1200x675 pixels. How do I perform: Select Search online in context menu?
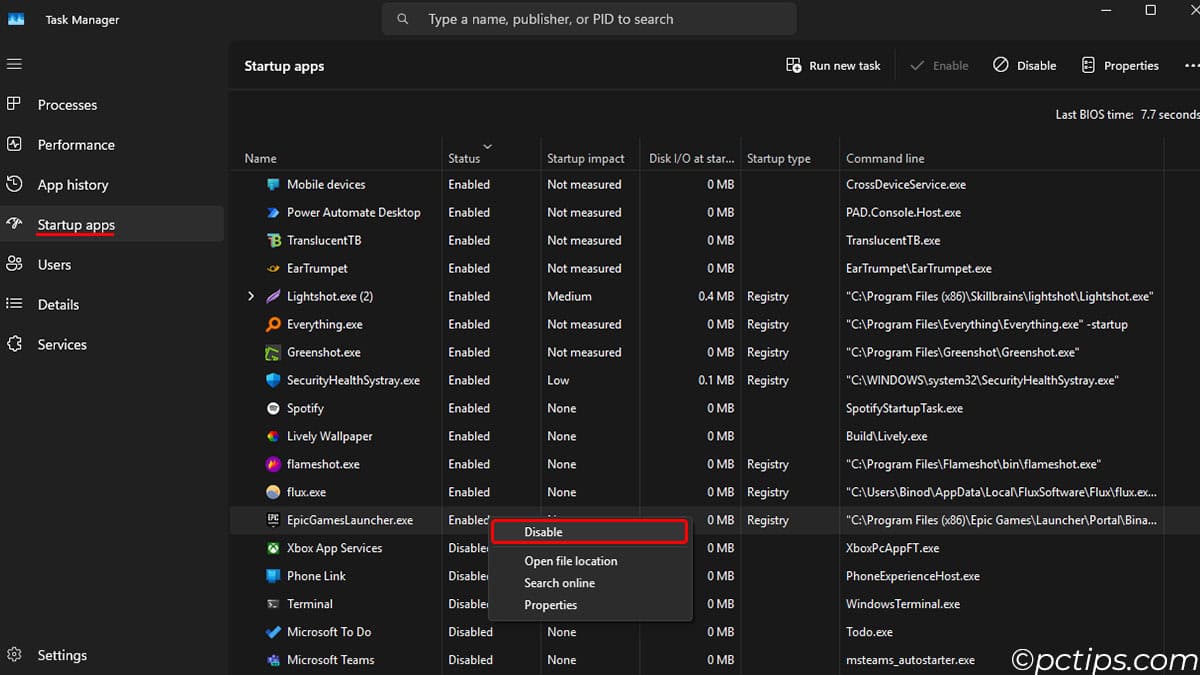pyautogui.click(x=559, y=583)
